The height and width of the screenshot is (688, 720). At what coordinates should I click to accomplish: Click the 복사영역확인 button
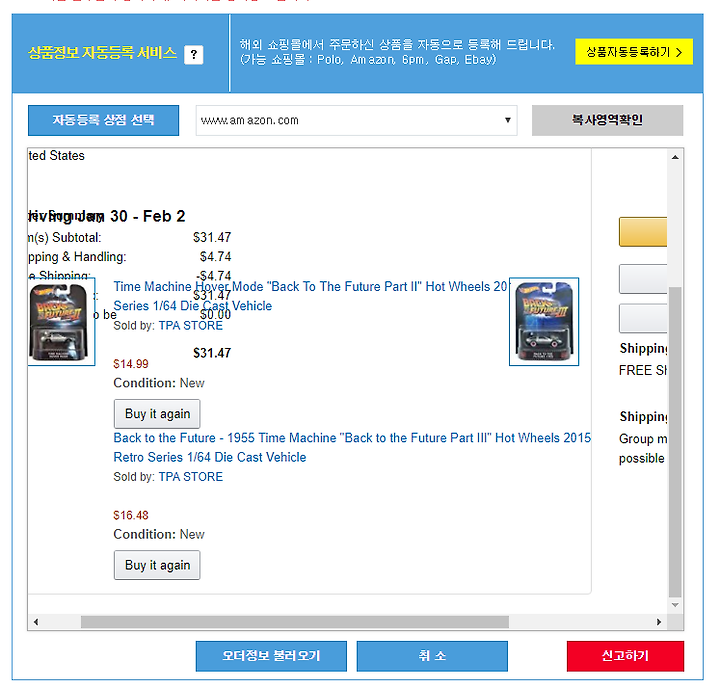point(607,120)
